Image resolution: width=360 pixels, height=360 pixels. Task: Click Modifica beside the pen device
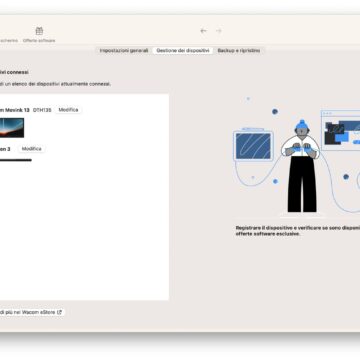(x=32, y=149)
